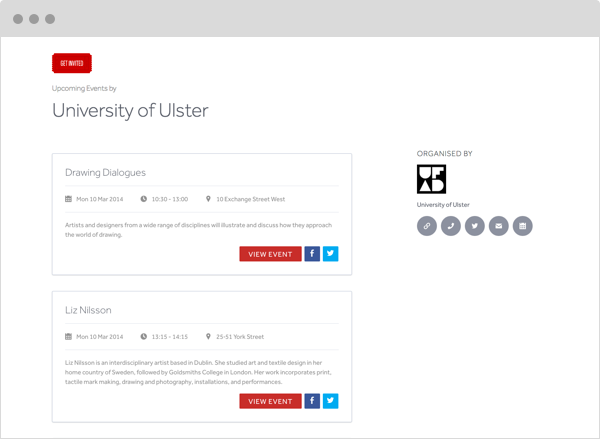This screenshot has height=439, width=600.
Task: Share Drawing Dialogues on Twitter
Action: pyautogui.click(x=330, y=254)
